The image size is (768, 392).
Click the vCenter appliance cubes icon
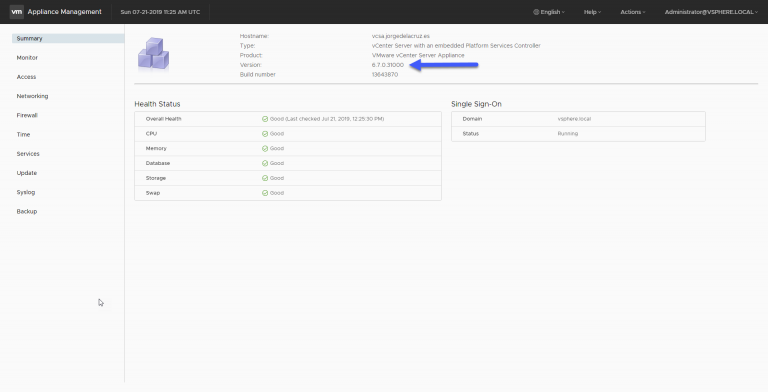pyautogui.click(x=153, y=53)
